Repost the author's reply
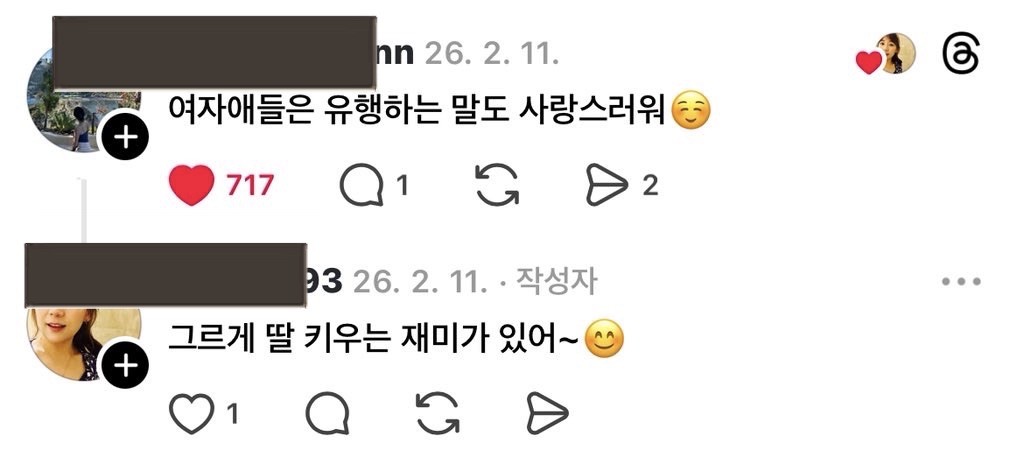 point(438,413)
